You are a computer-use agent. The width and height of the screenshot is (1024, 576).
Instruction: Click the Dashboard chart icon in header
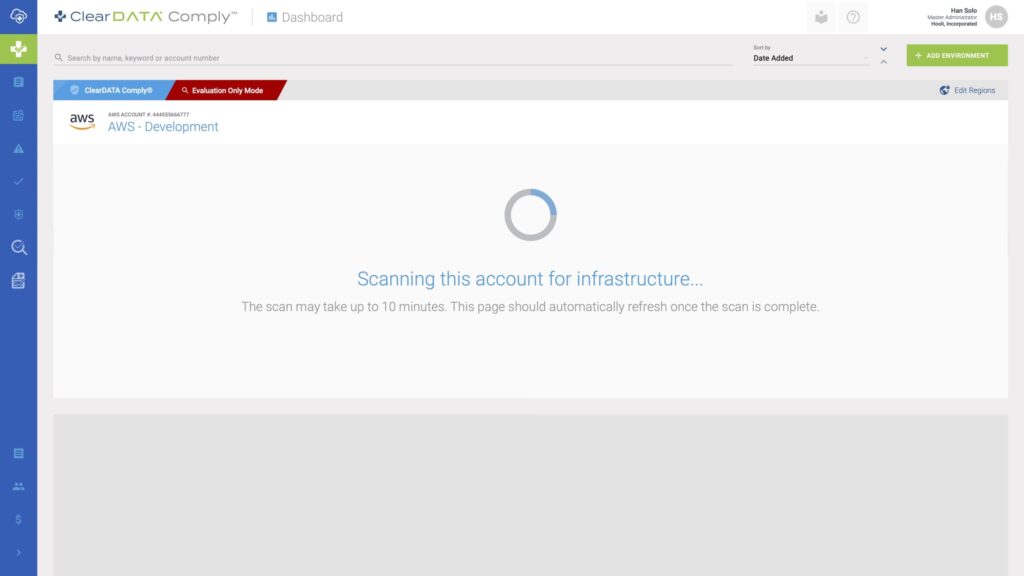(272, 17)
